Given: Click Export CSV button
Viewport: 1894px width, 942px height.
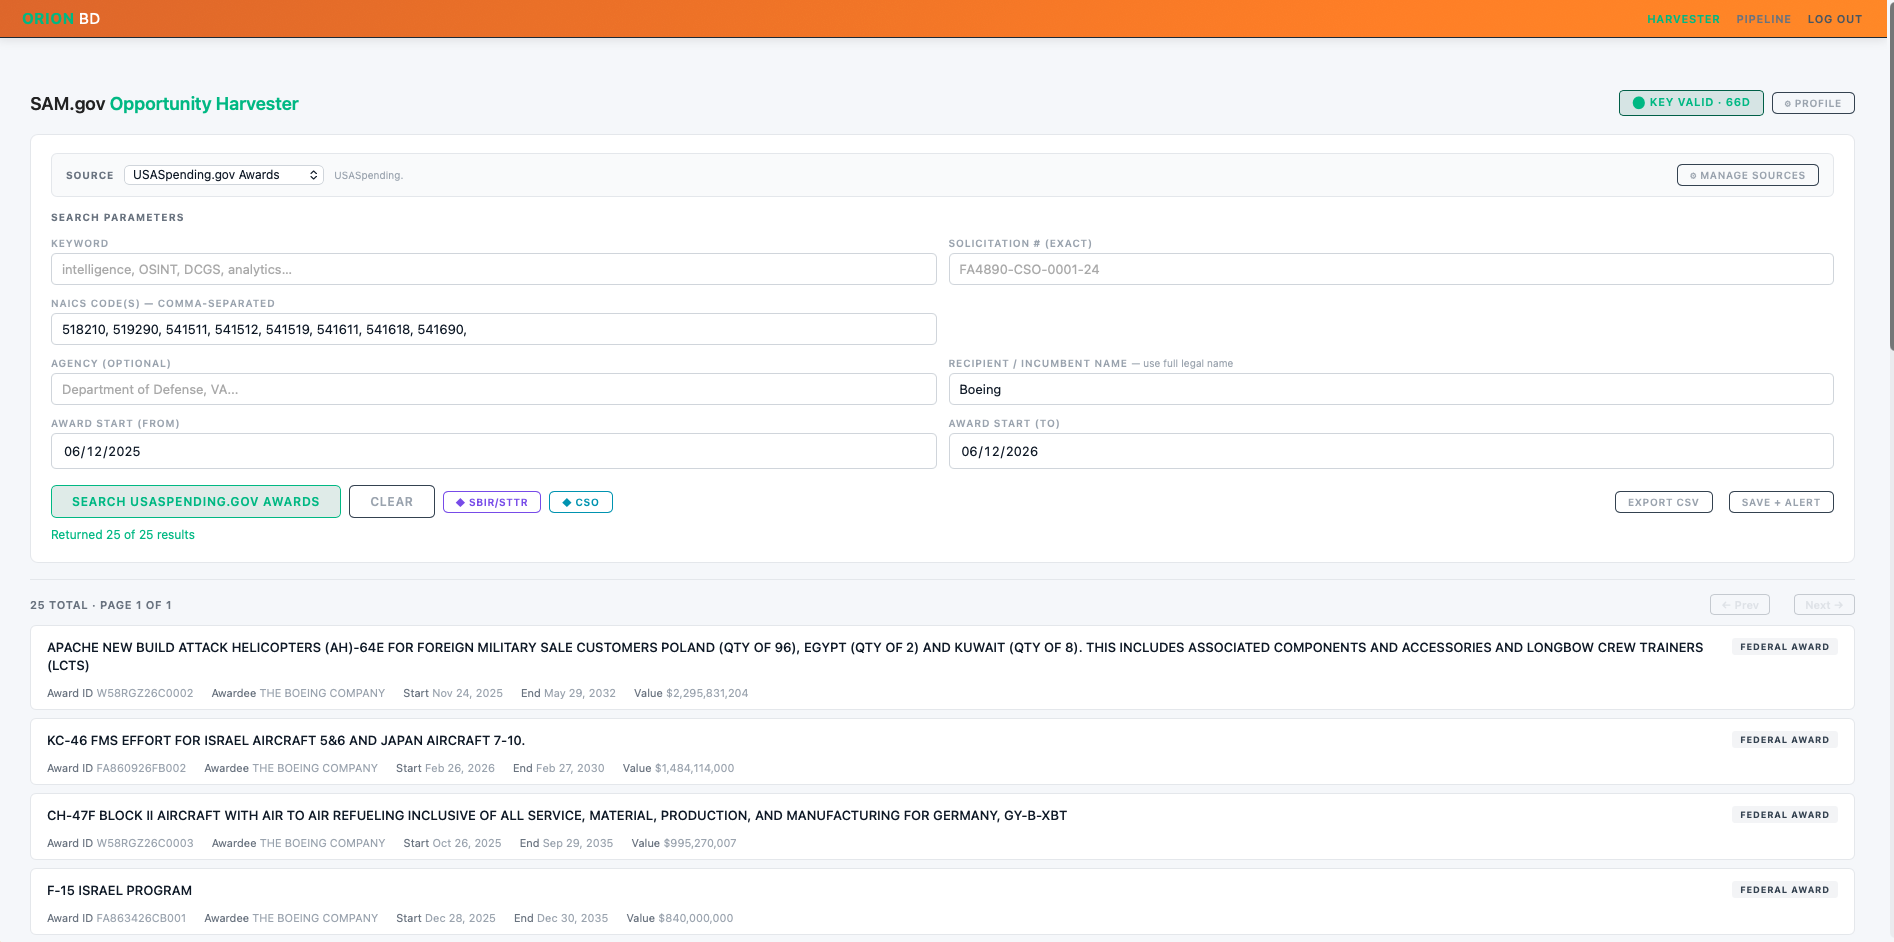Looking at the screenshot, I should (x=1663, y=502).
